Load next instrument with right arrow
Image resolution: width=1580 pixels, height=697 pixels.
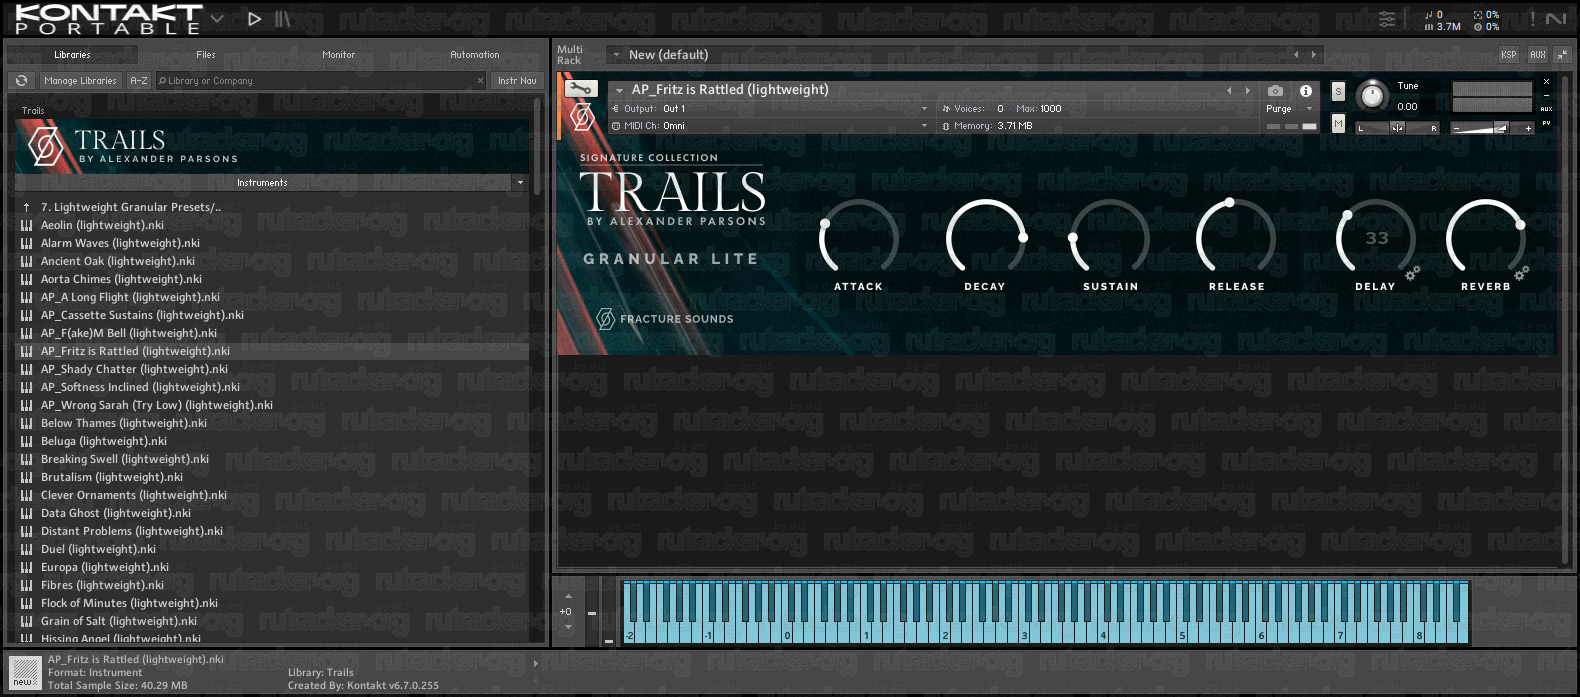[1247, 90]
